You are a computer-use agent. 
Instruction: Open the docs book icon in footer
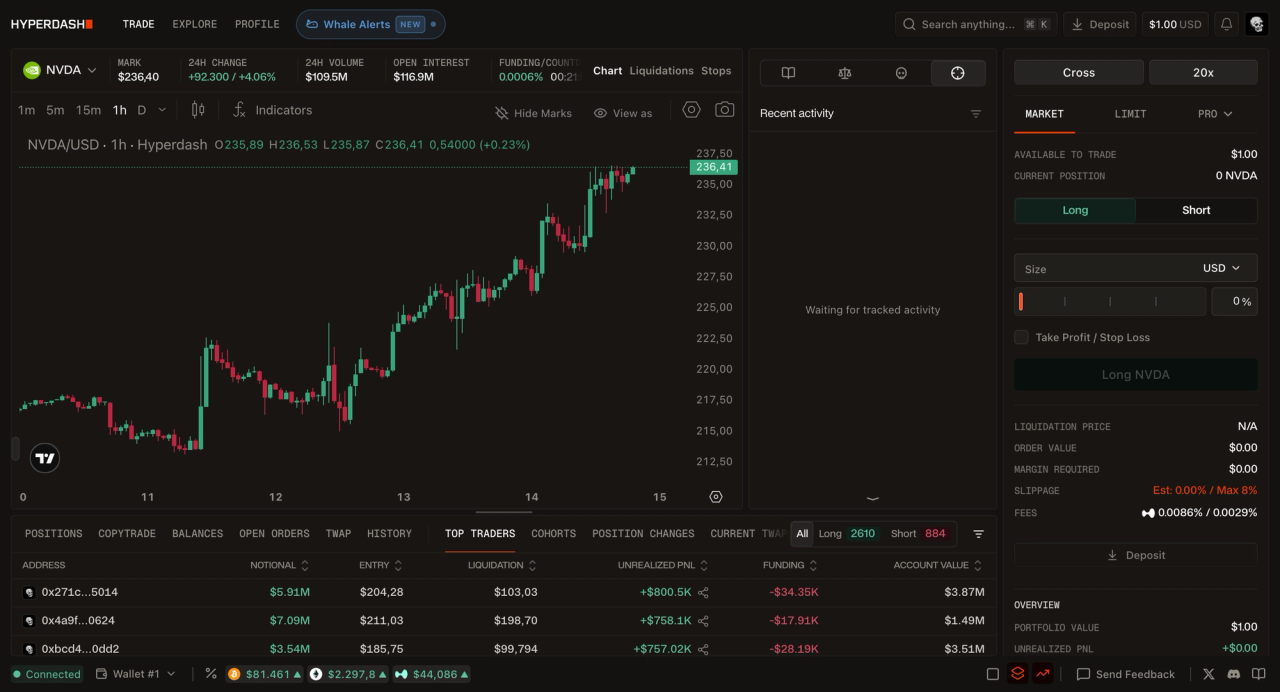(1259, 674)
